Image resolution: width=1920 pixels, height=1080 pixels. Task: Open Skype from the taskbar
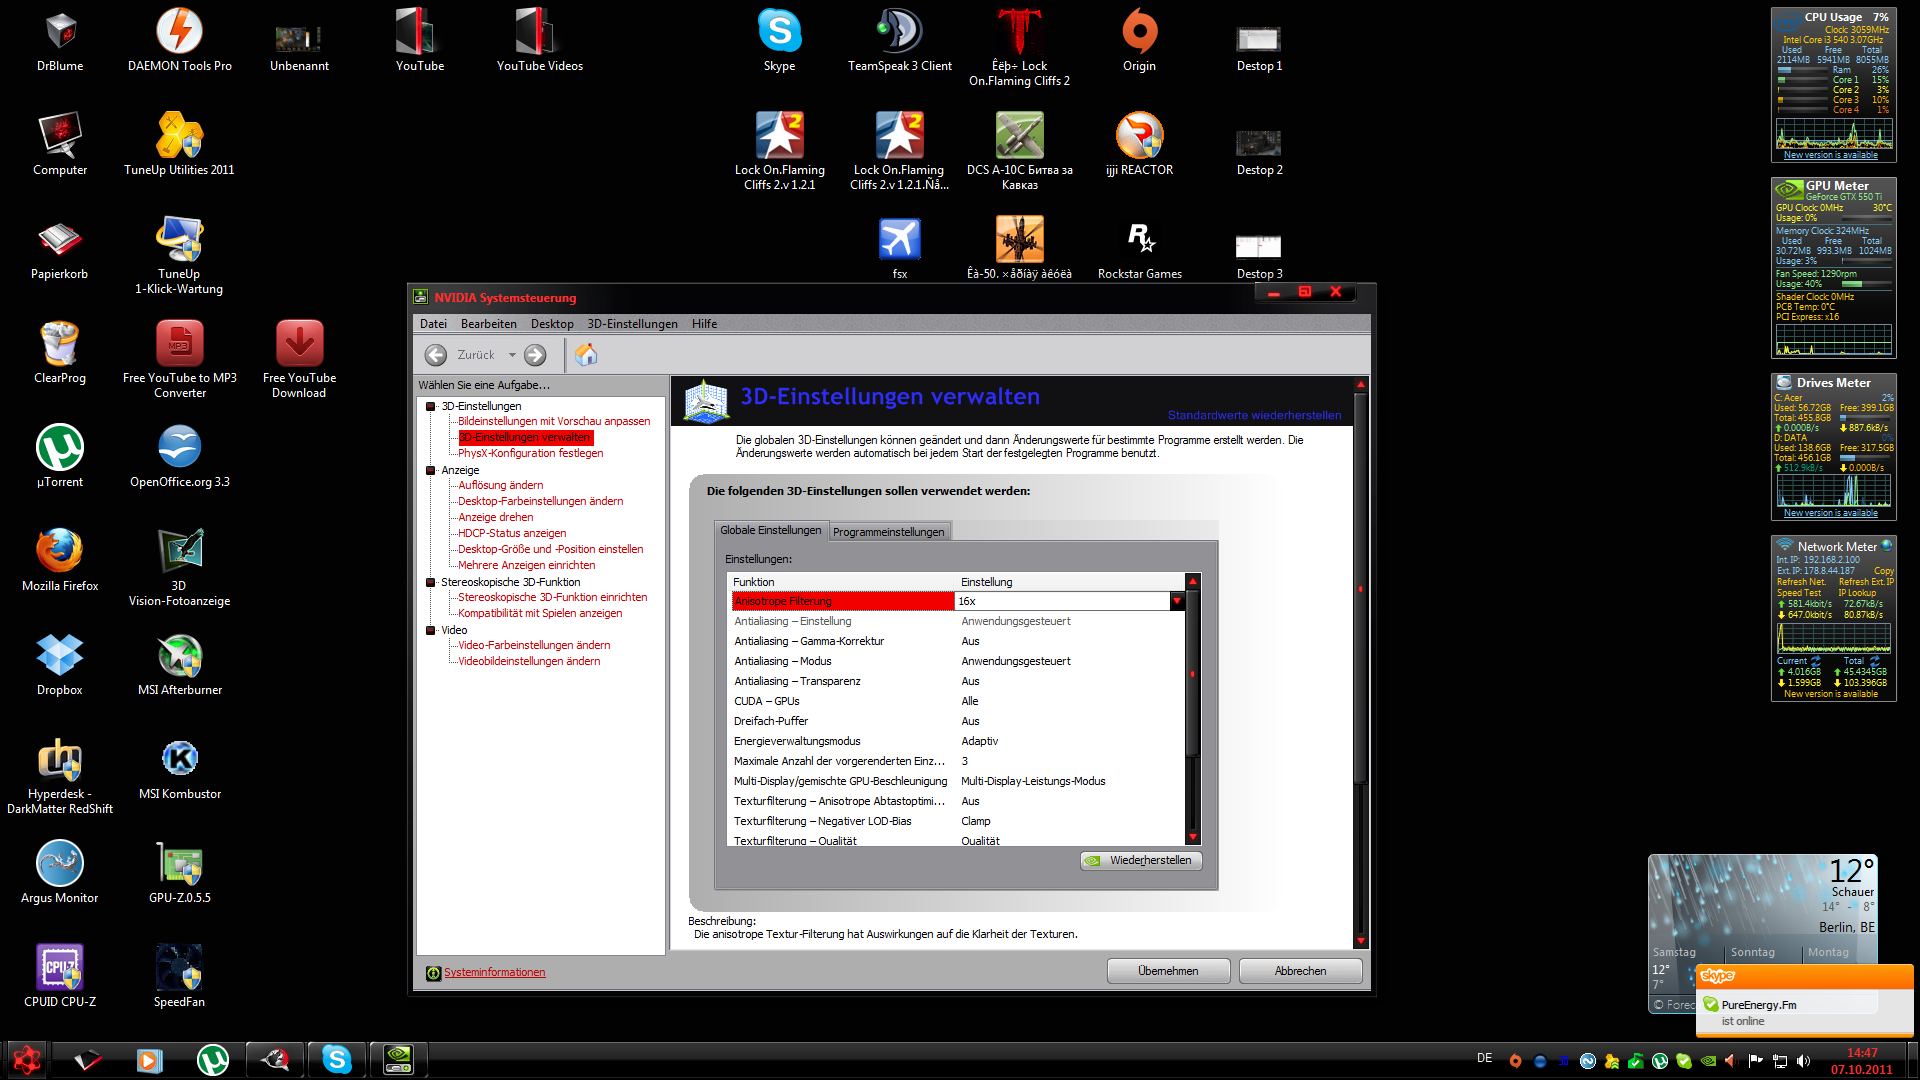(337, 1059)
